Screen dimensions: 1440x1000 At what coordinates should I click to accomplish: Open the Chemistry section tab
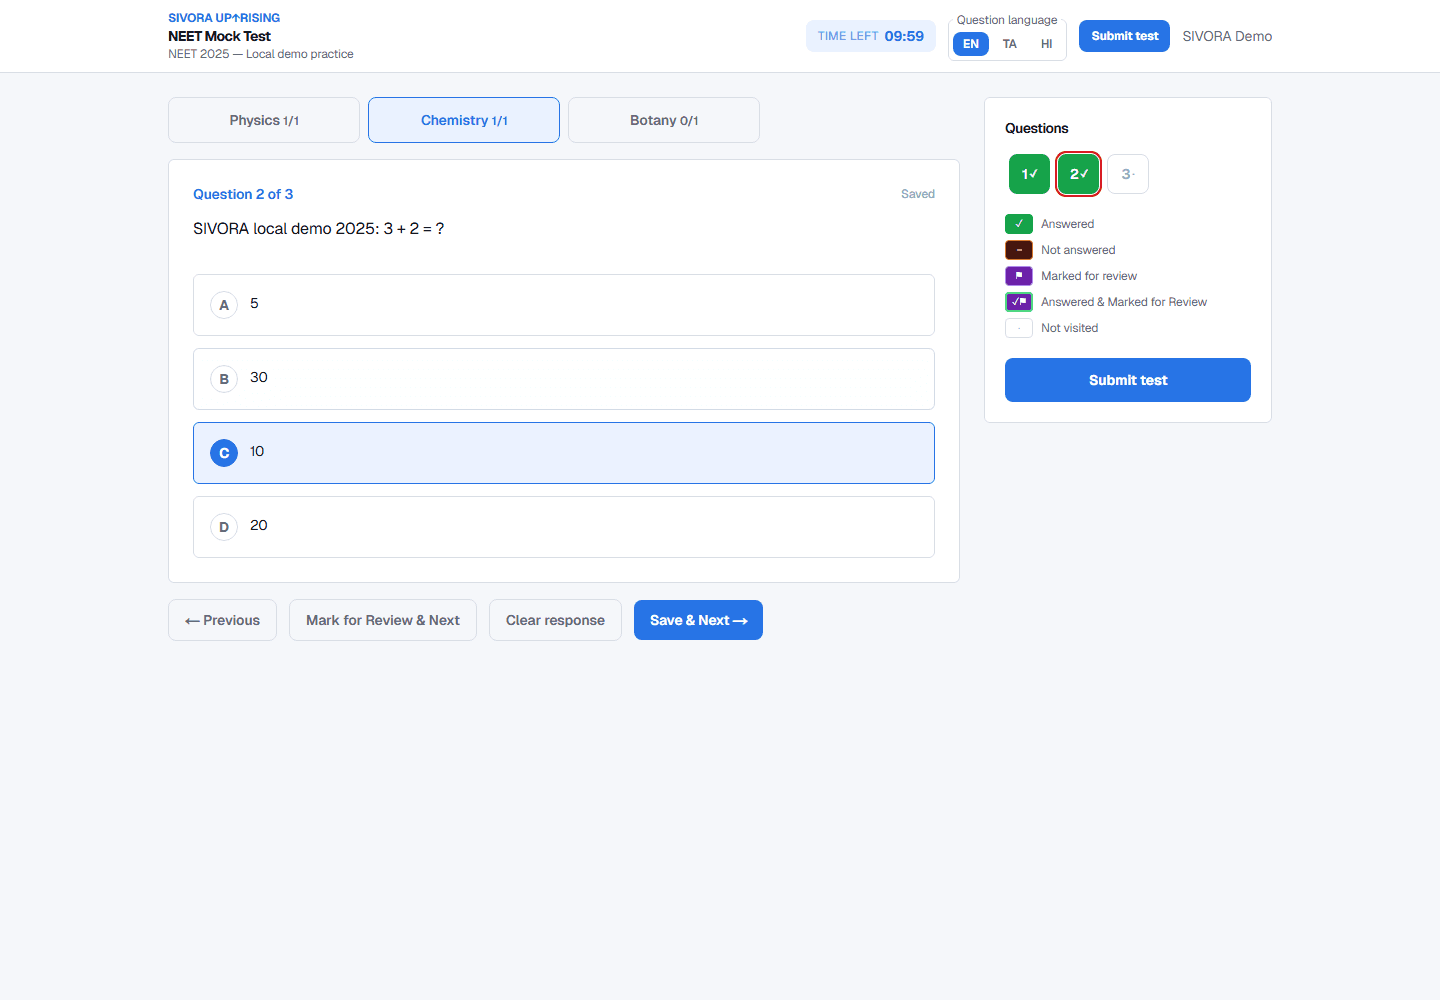click(x=464, y=120)
